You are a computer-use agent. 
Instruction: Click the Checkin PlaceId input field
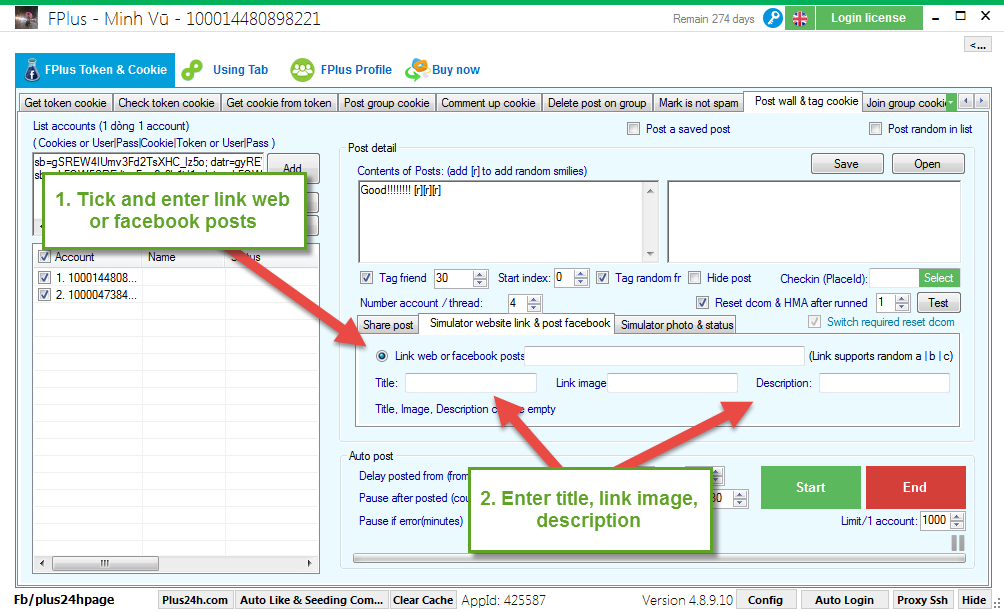(x=894, y=278)
